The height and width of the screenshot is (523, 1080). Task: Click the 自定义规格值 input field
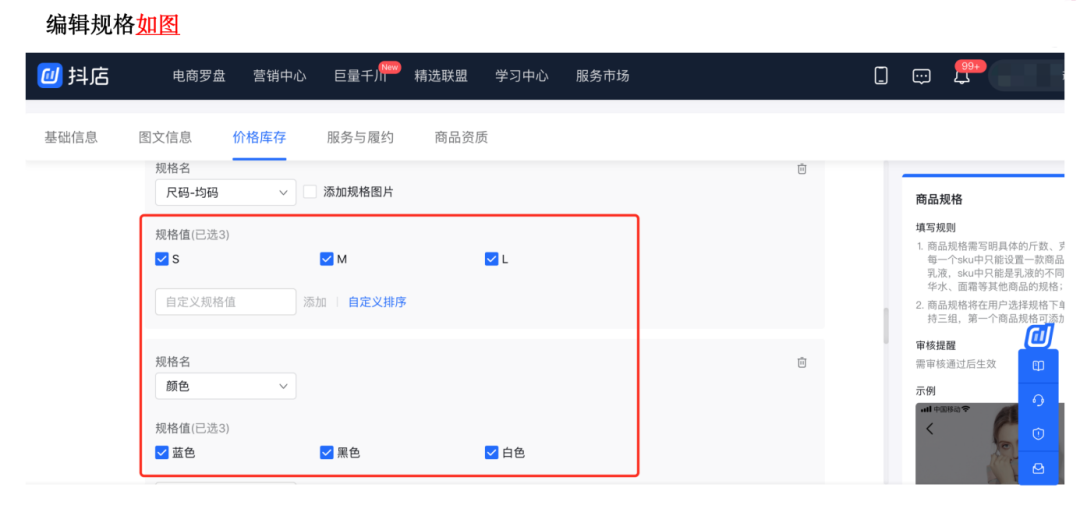coord(226,302)
